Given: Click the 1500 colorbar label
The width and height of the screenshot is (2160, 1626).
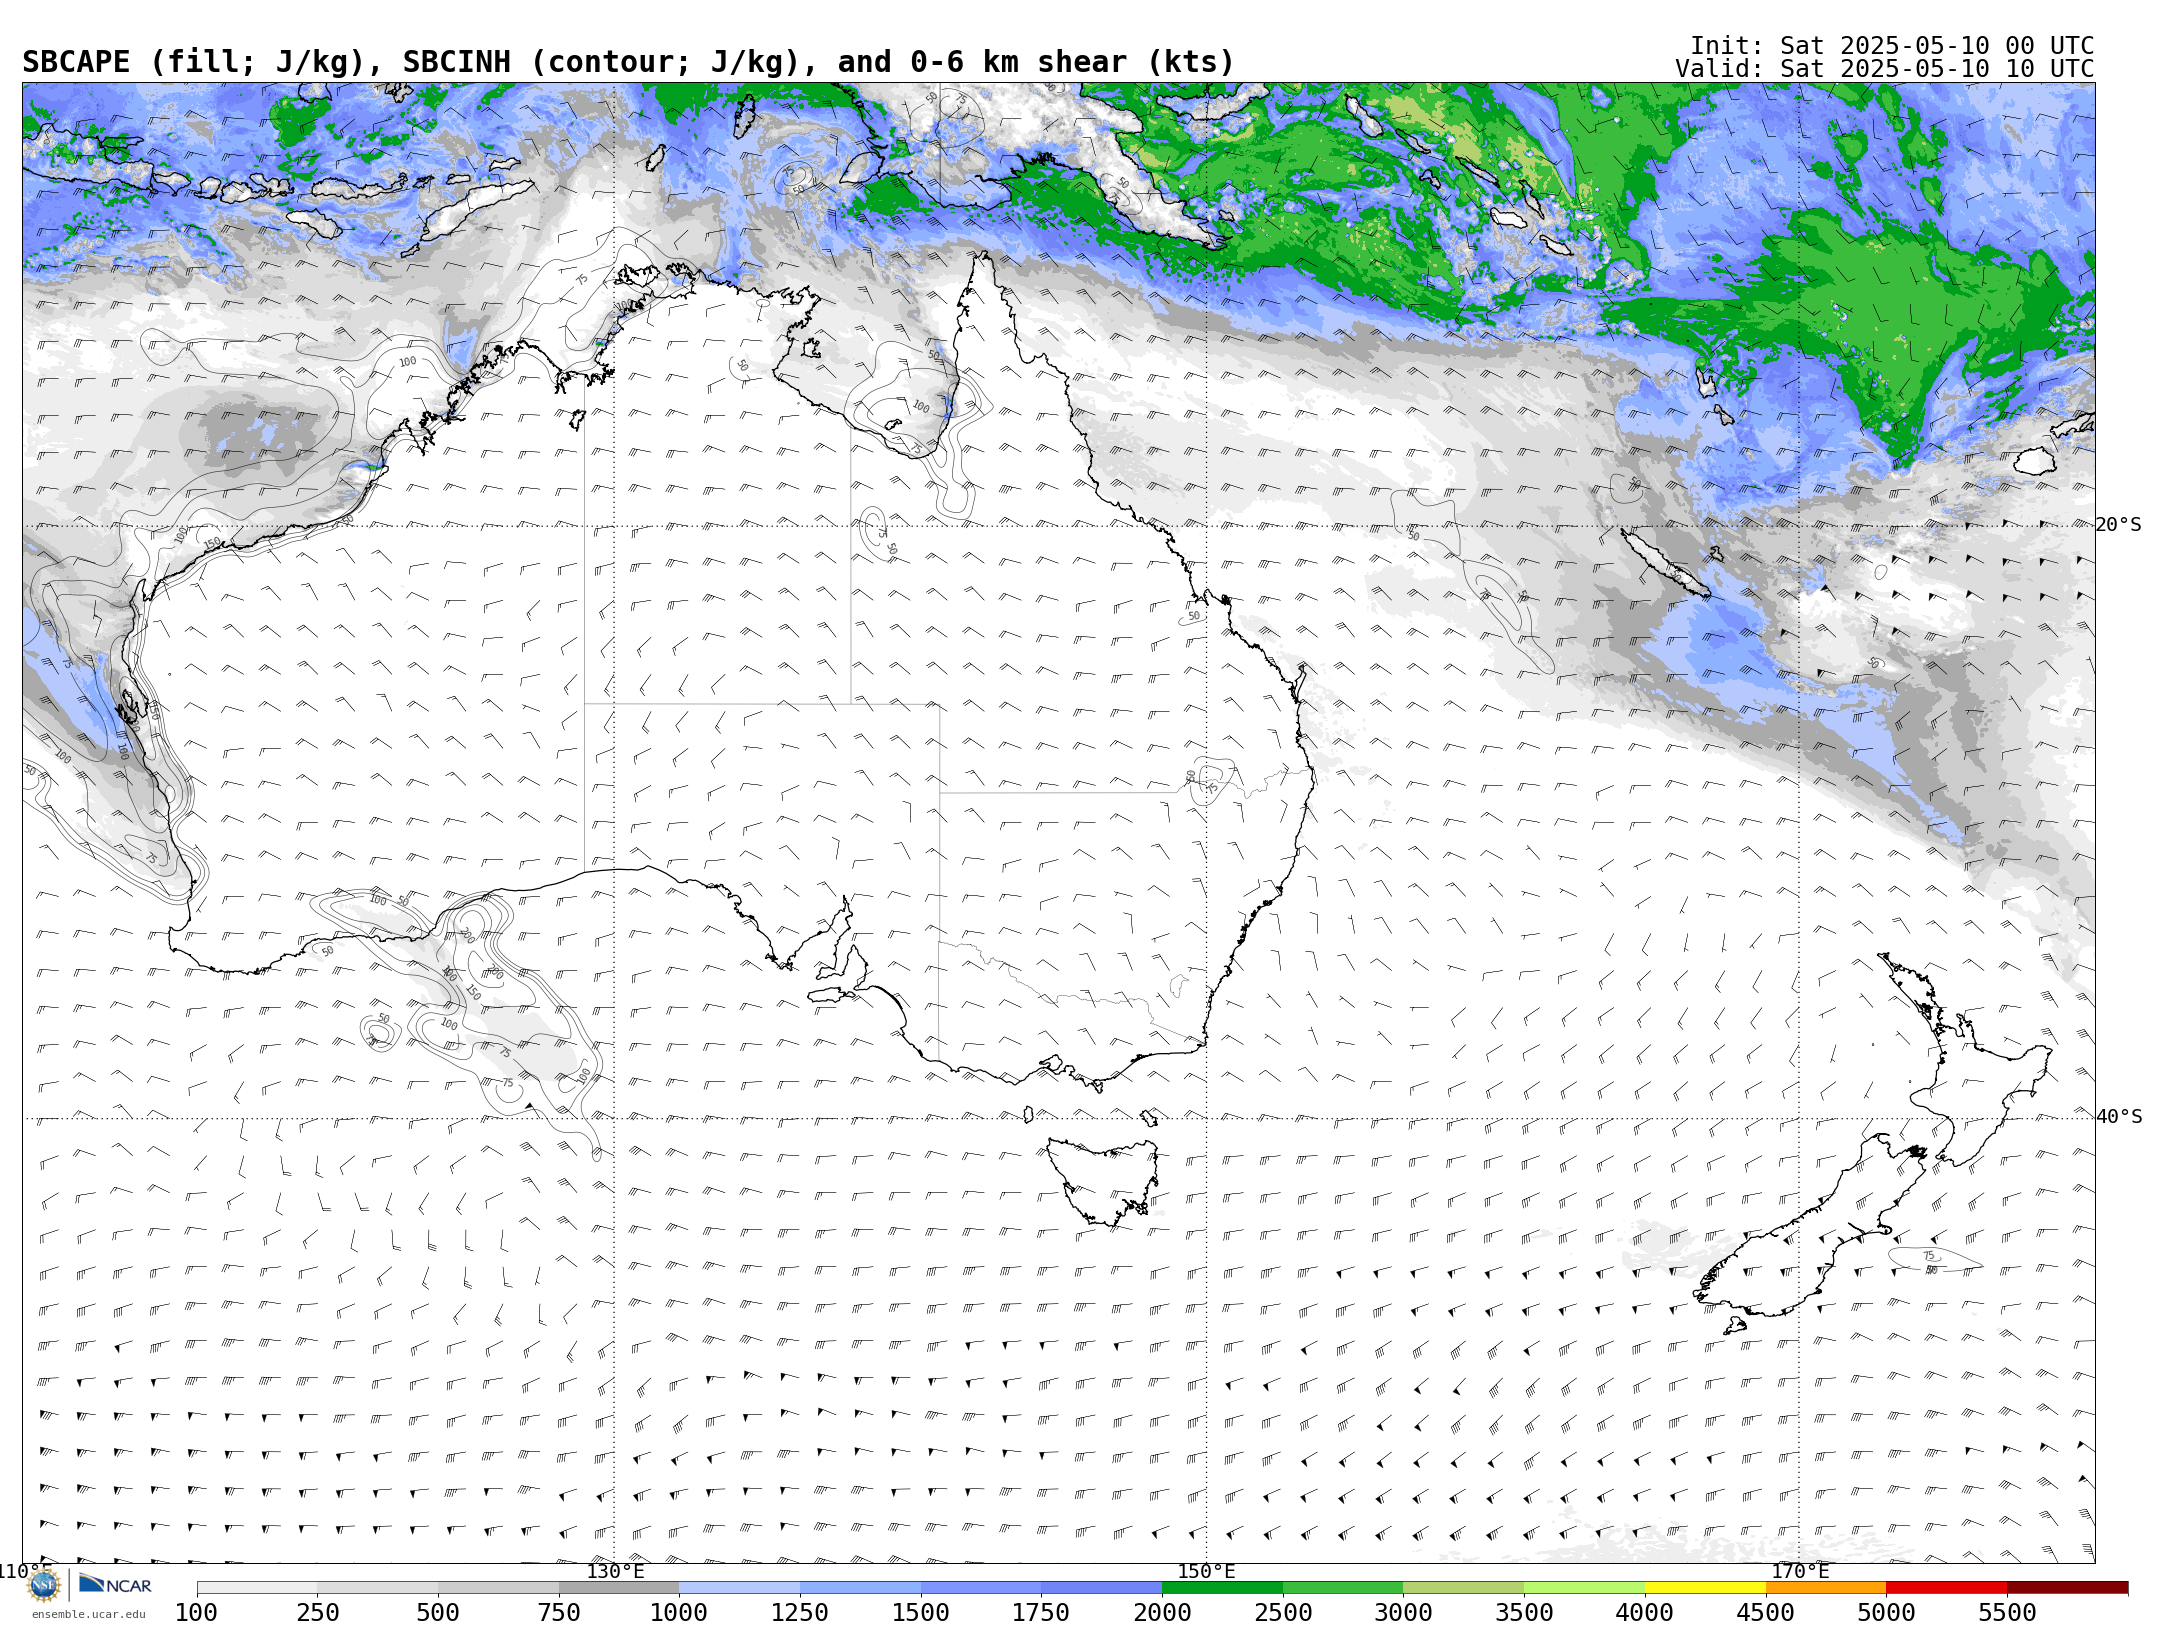Looking at the screenshot, I should [x=921, y=1612].
